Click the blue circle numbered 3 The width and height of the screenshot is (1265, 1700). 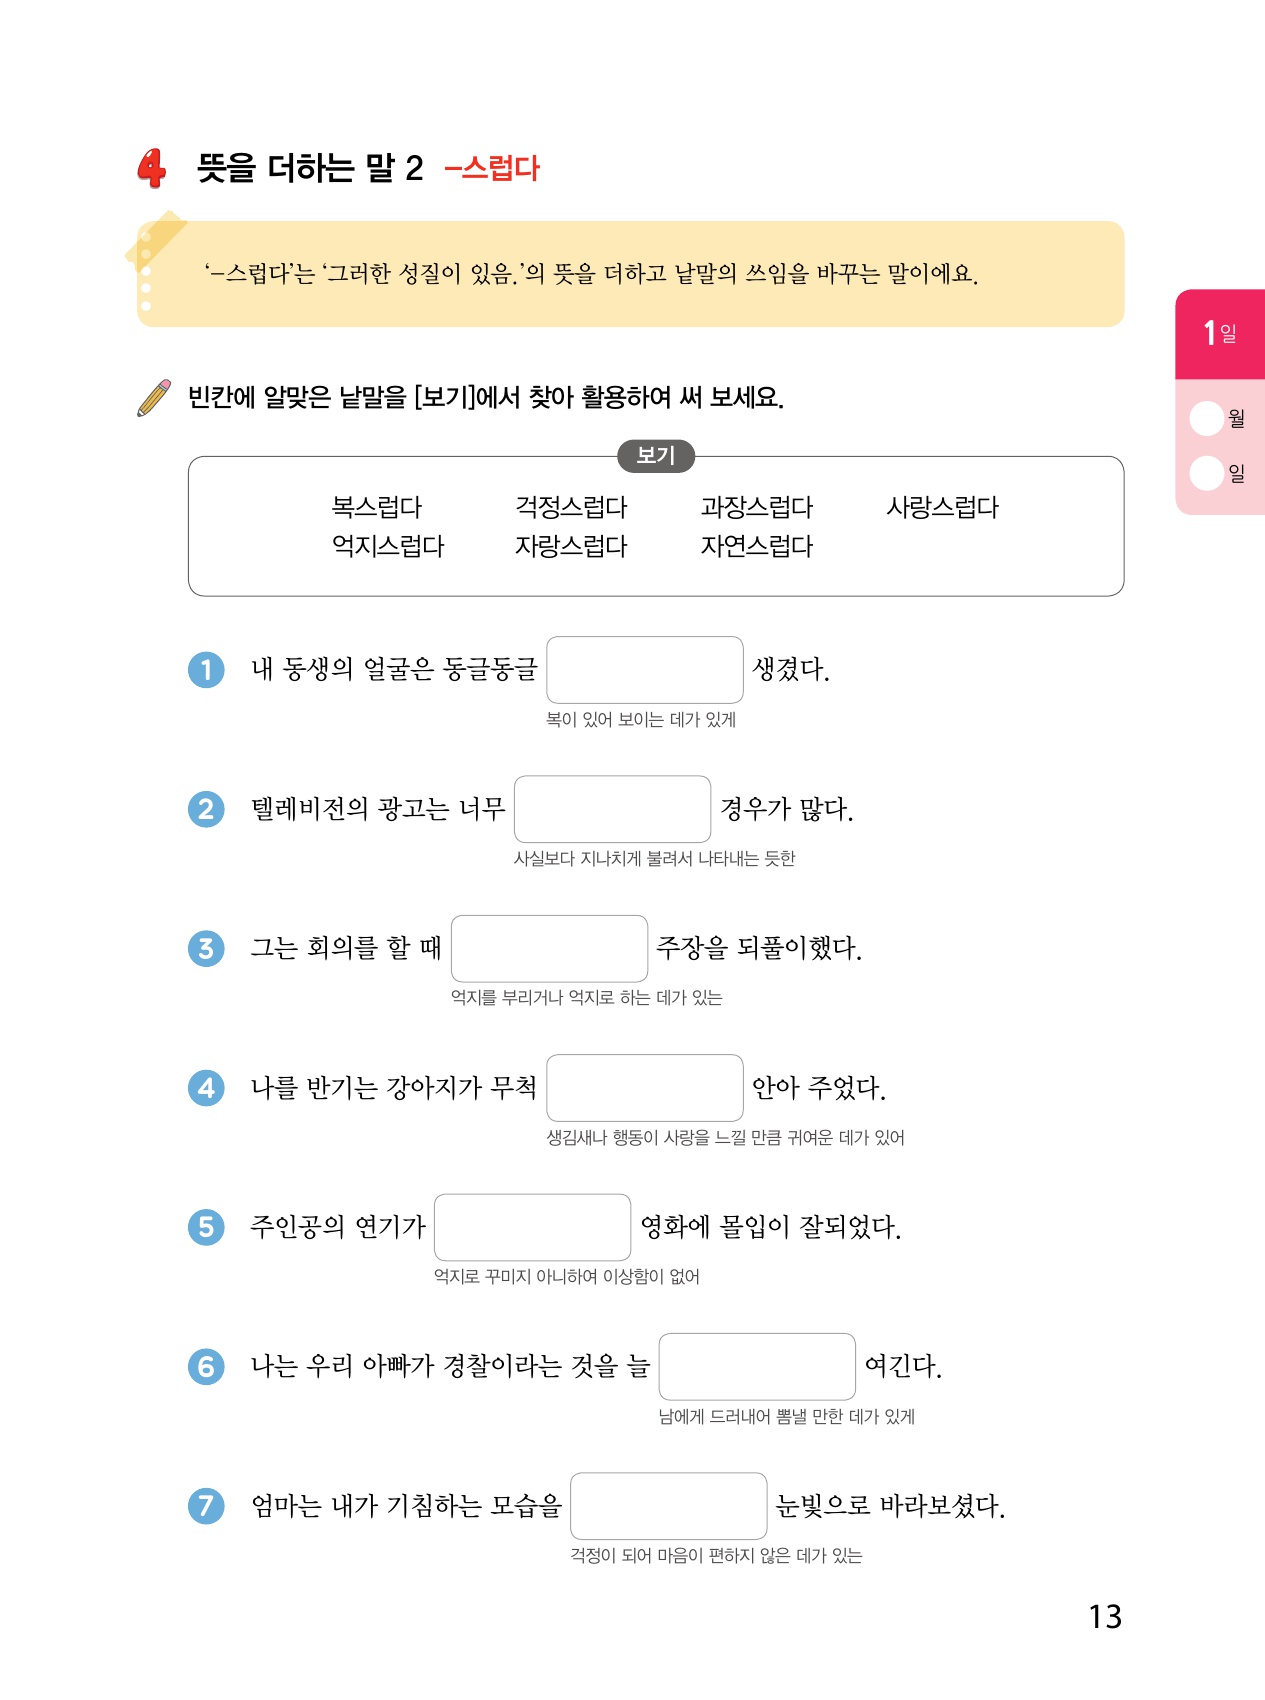tap(206, 948)
